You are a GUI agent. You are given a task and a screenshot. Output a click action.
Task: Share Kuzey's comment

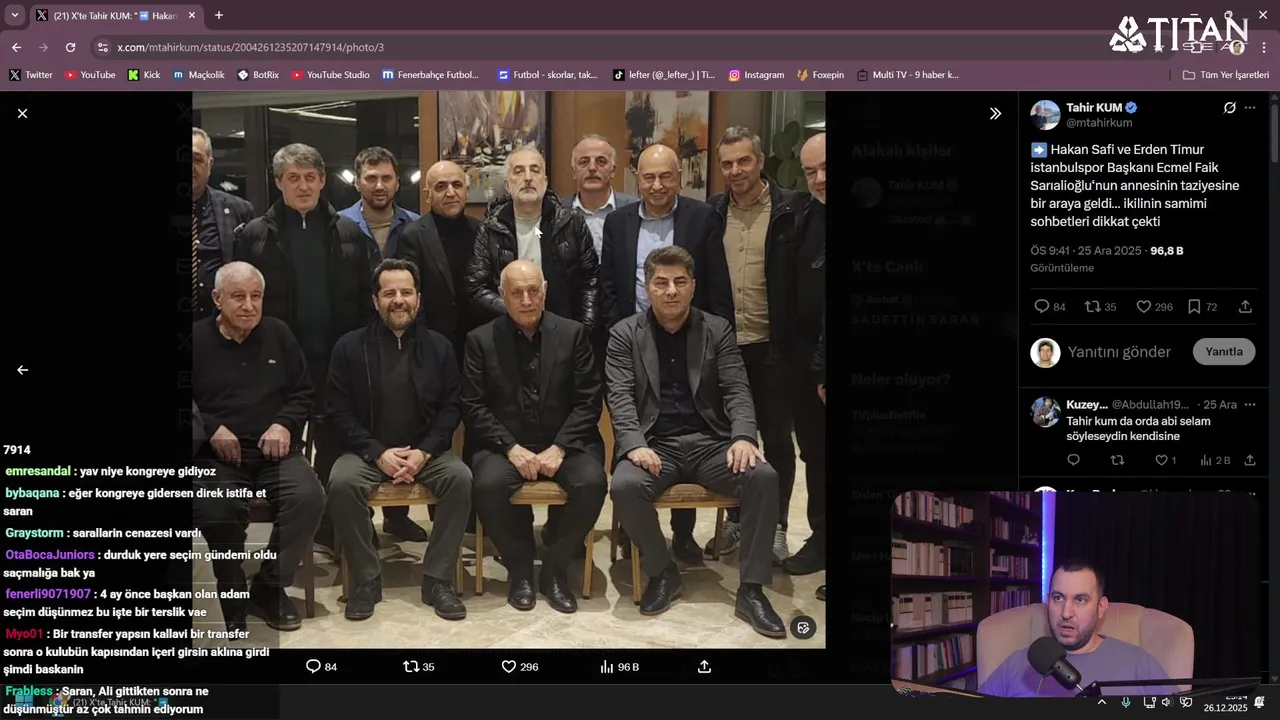[x=1250, y=460]
